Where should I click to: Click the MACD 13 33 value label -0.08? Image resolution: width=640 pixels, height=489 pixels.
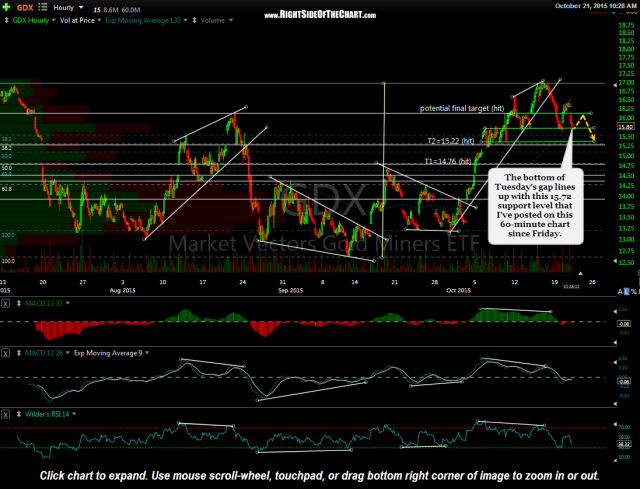(x=624, y=324)
